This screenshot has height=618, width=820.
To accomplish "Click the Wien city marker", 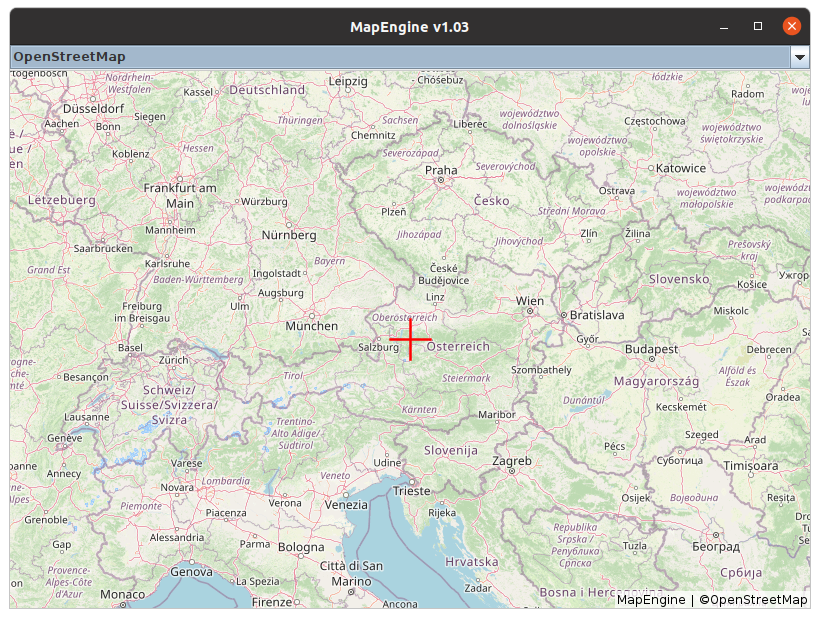I will (530, 311).
